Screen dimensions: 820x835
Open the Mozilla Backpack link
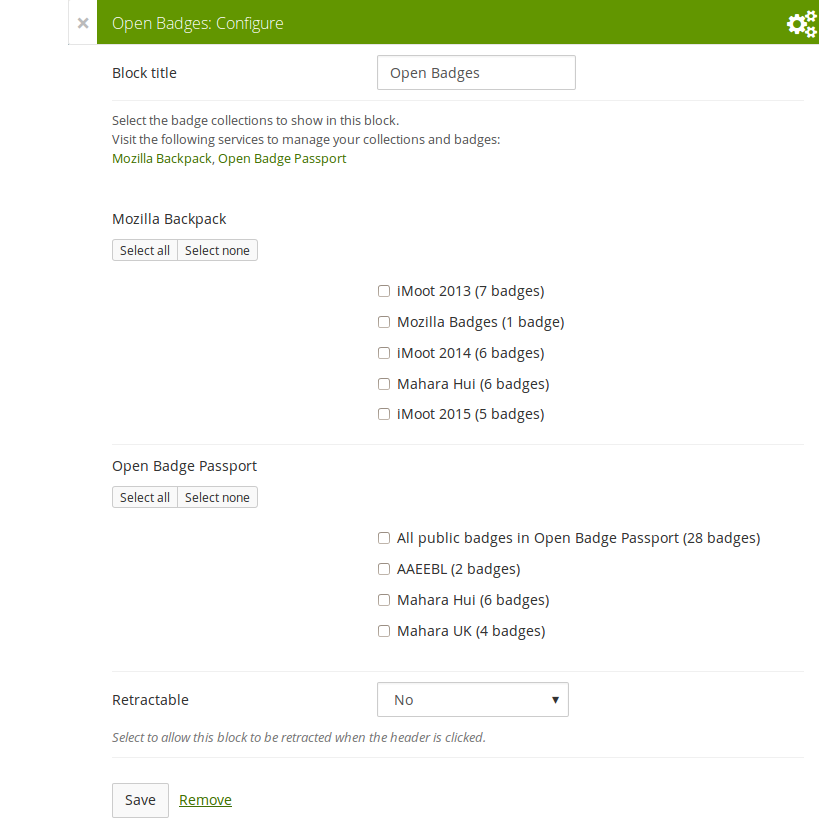tap(162, 159)
